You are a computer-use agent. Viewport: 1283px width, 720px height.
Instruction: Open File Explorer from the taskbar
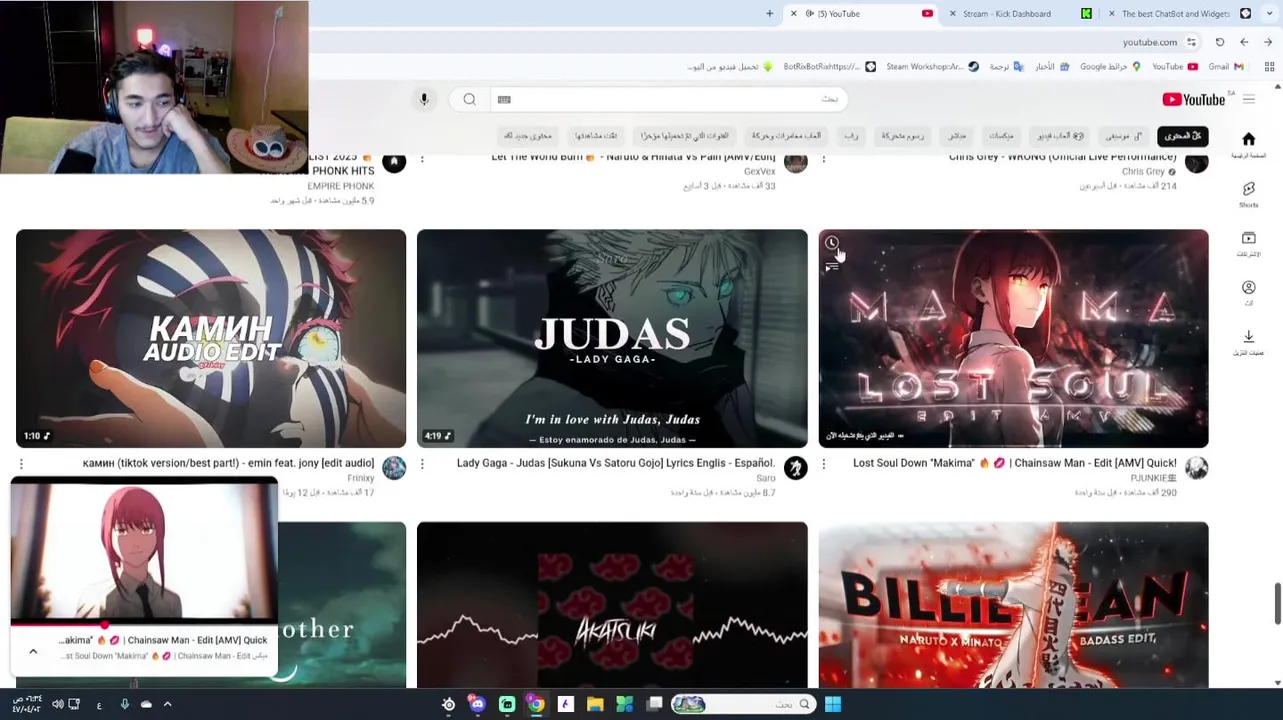595,704
